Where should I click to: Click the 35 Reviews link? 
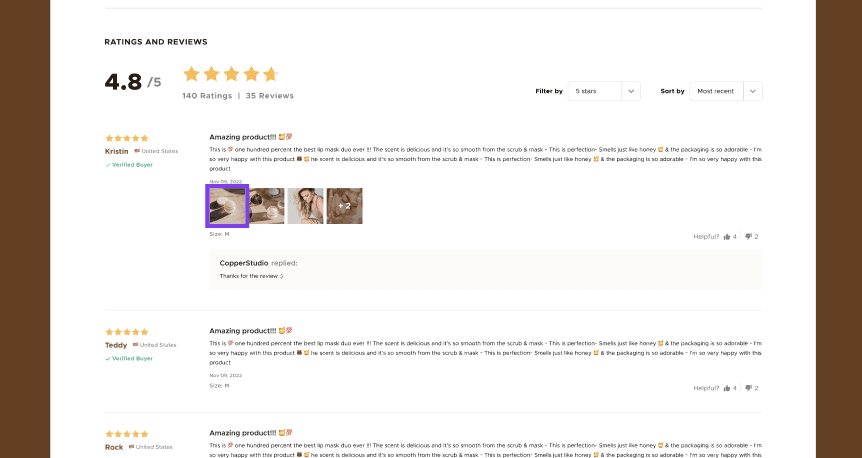(269, 96)
